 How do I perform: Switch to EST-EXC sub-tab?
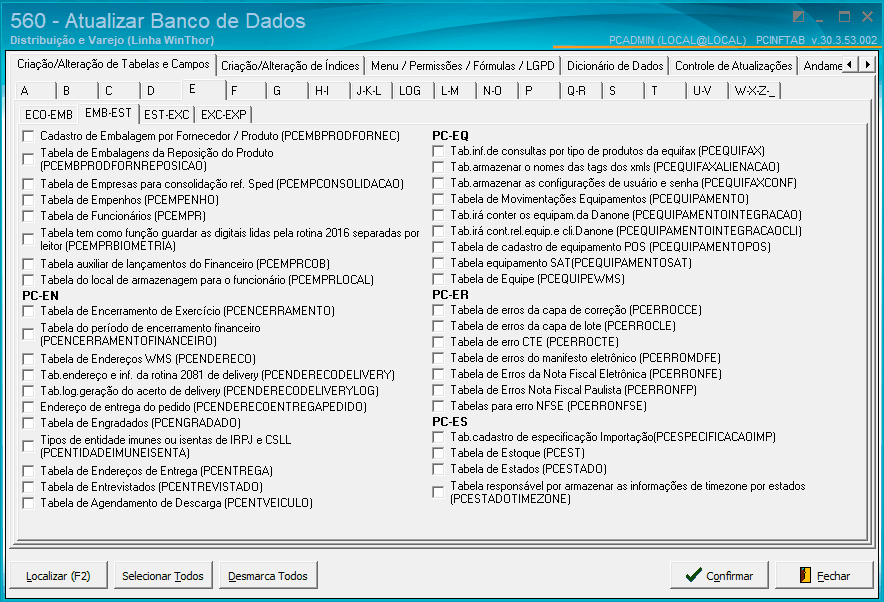166,114
